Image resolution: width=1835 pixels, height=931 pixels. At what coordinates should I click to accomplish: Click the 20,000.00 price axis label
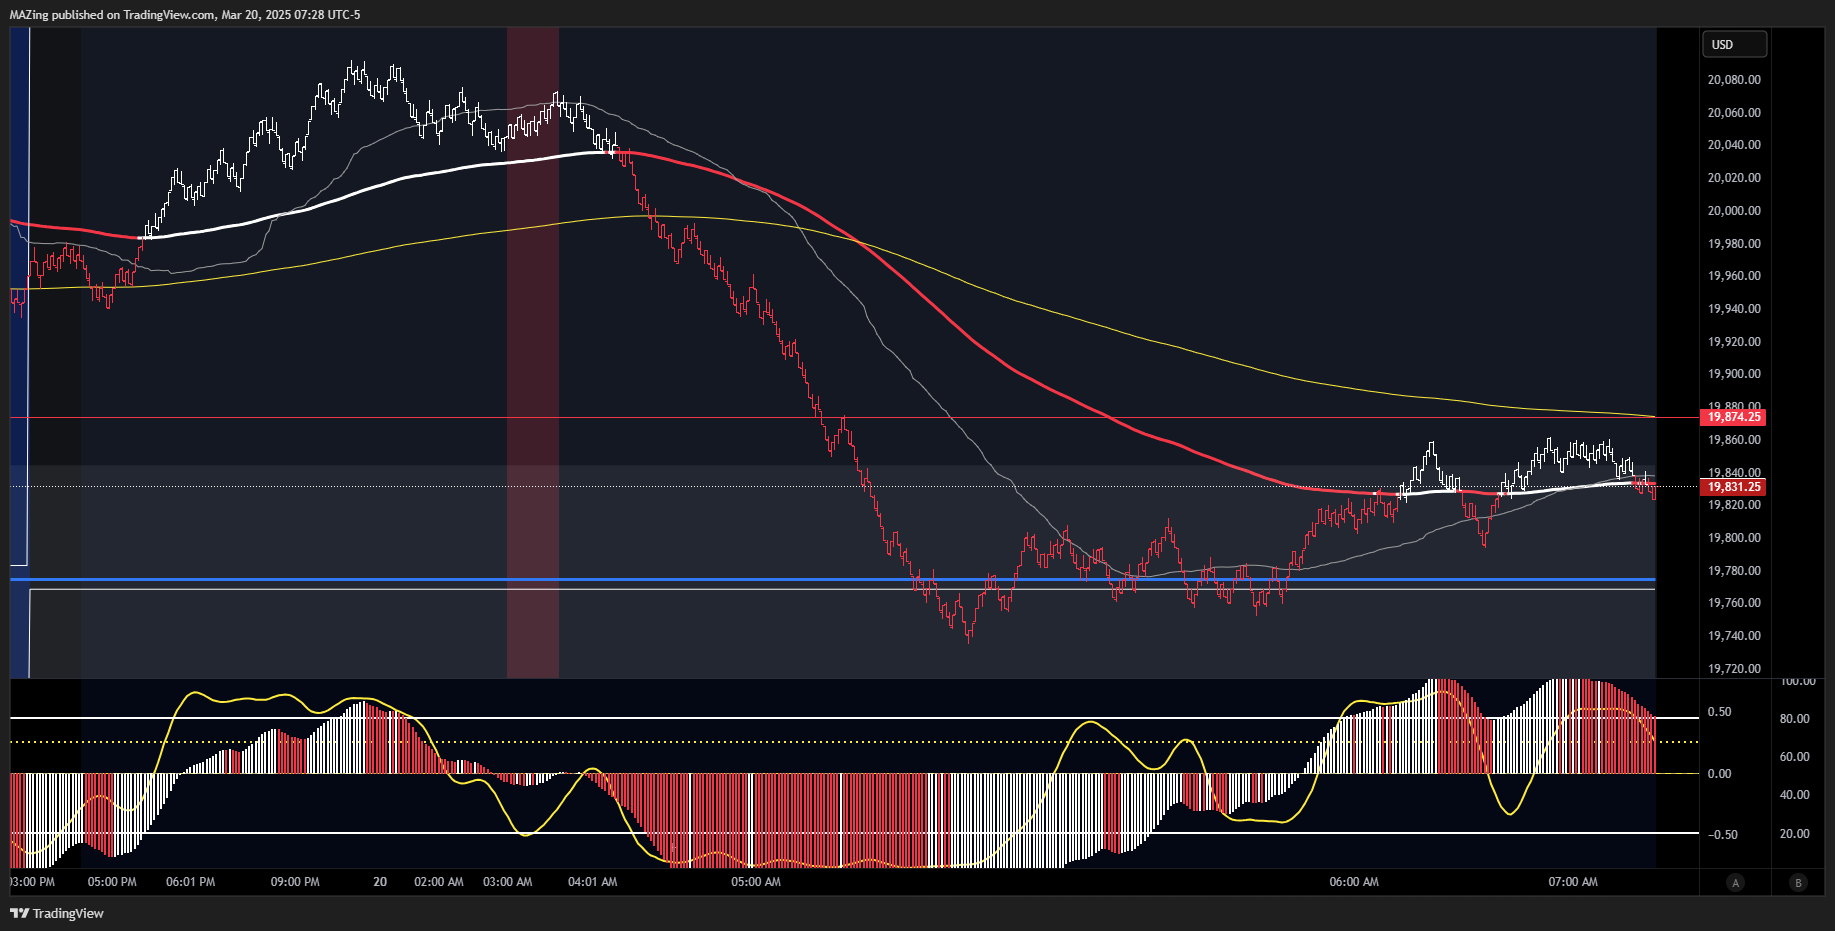1734,211
